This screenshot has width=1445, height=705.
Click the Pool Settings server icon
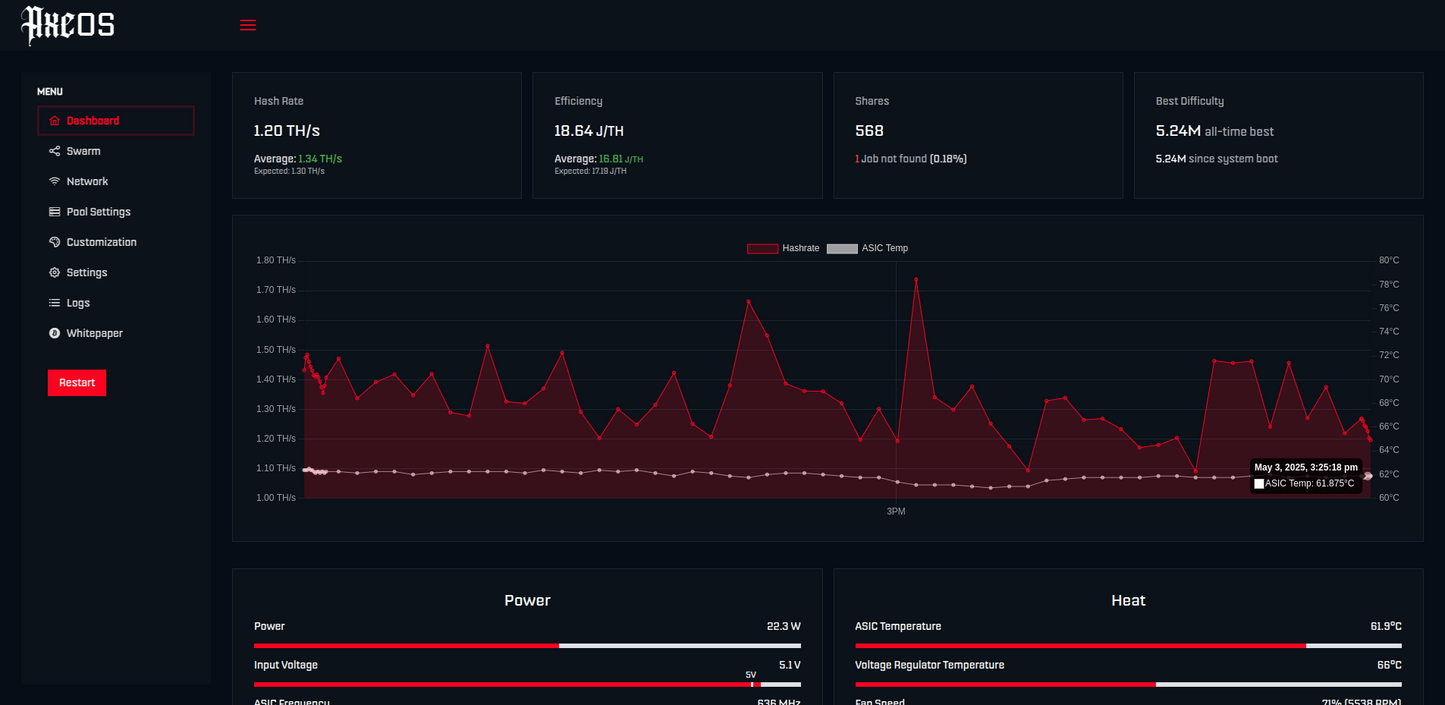click(x=55, y=212)
